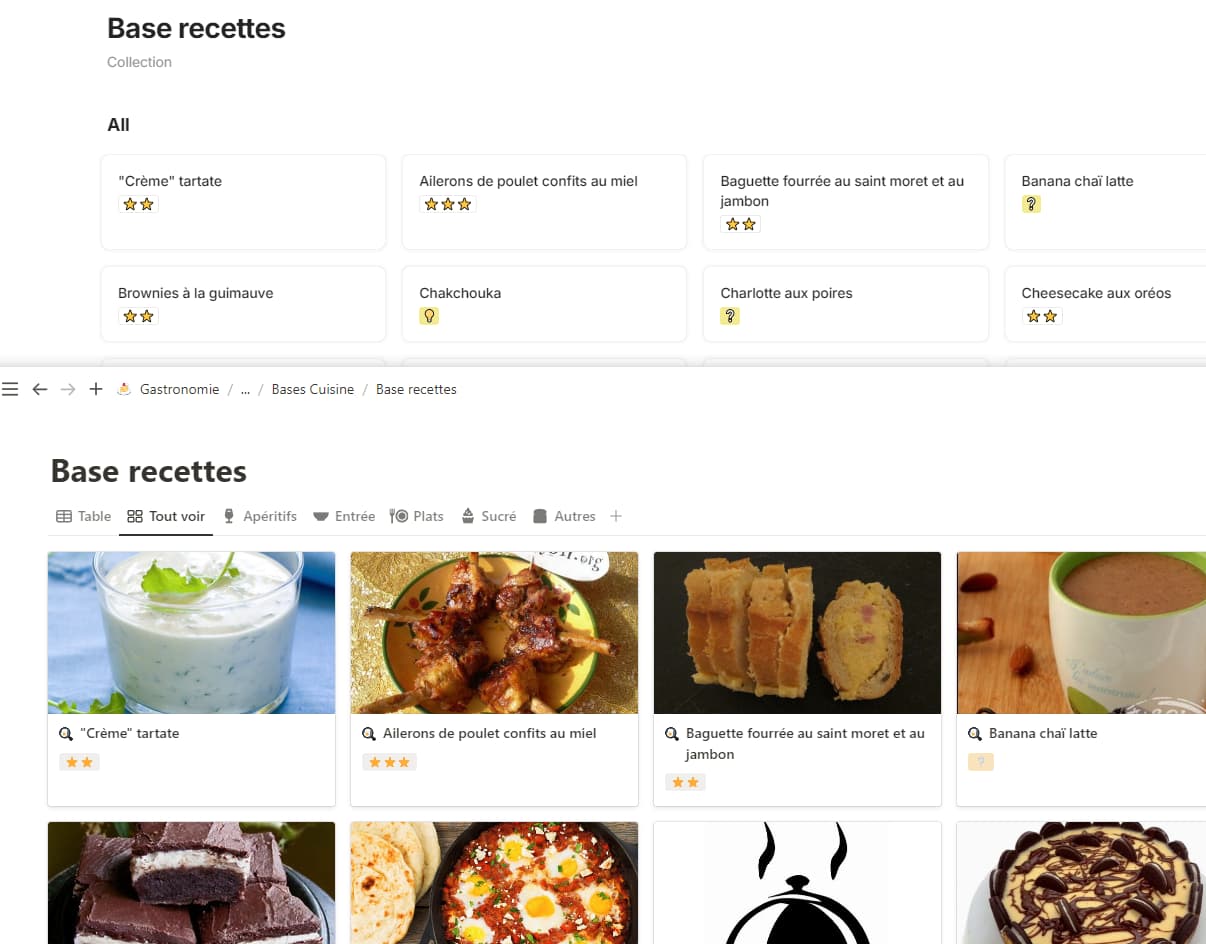Add a new view with the plus after Autres
The height and width of the screenshot is (944, 1206).
(x=616, y=516)
